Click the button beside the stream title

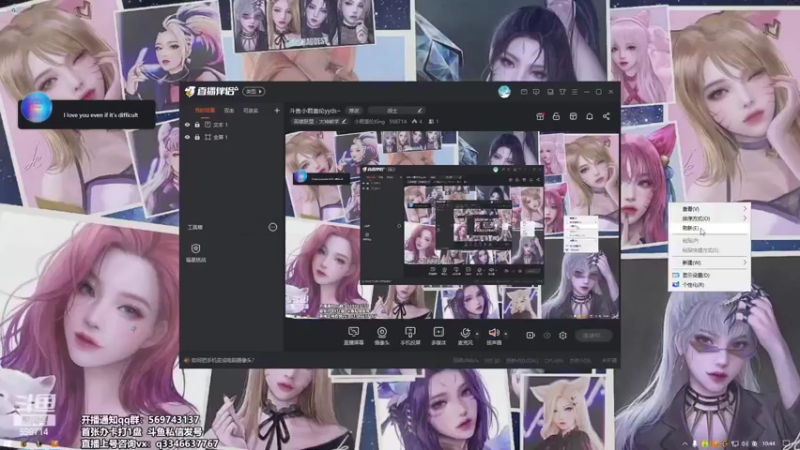coord(354,110)
